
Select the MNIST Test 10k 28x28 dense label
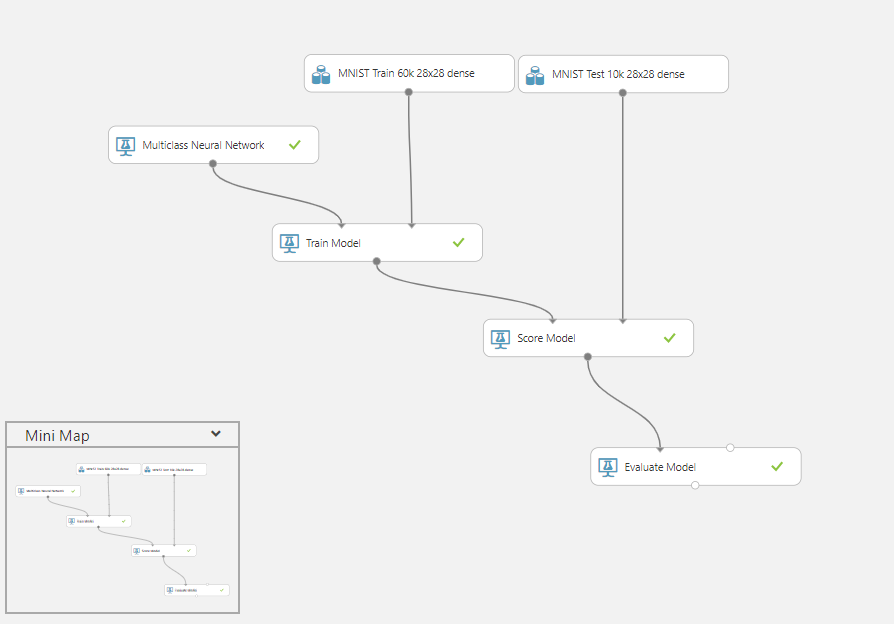pos(618,74)
